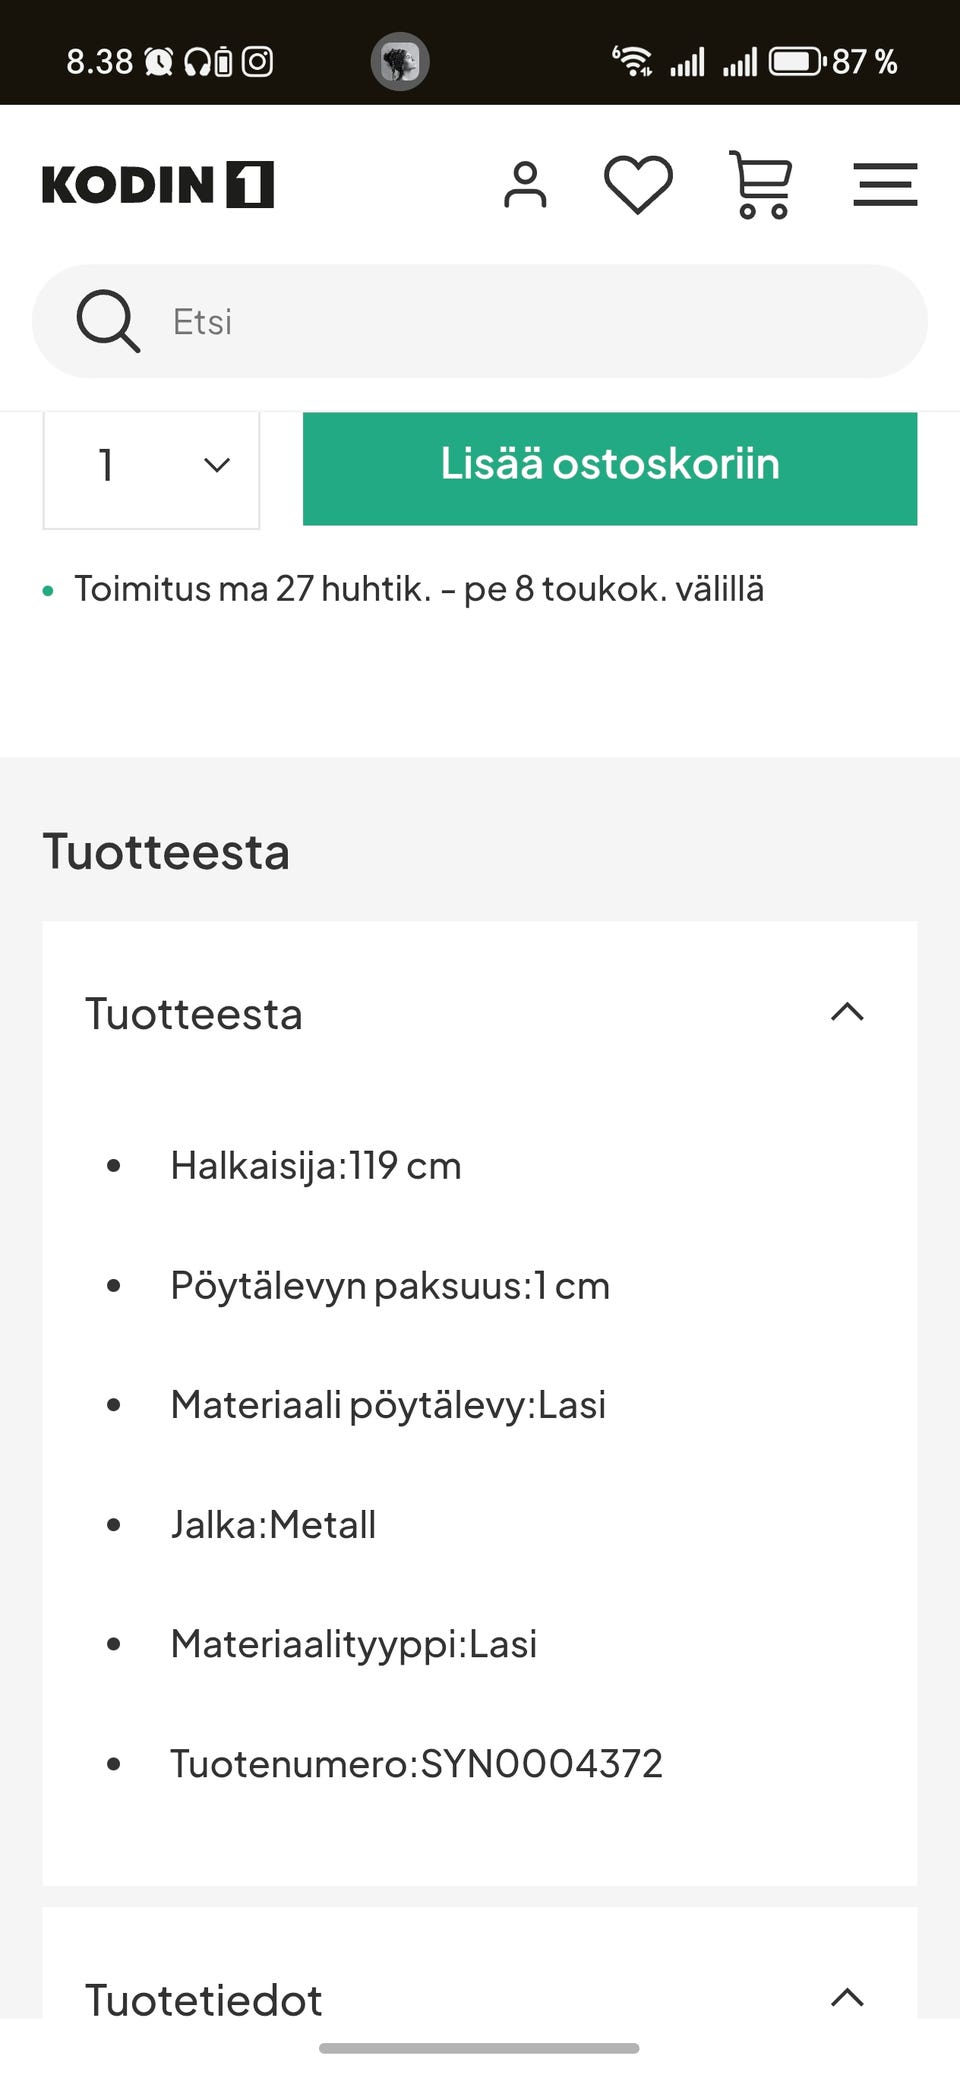Viewport: 960px width, 2078px height.
Task: Tap the alarm clock status icon
Action: tap(160, 61)
